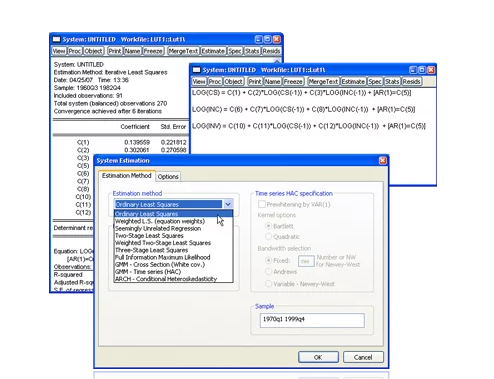Viewport: 494px width, 379px height.
Task: Click Estimate in the results window behind
Action: coord(213,51)
